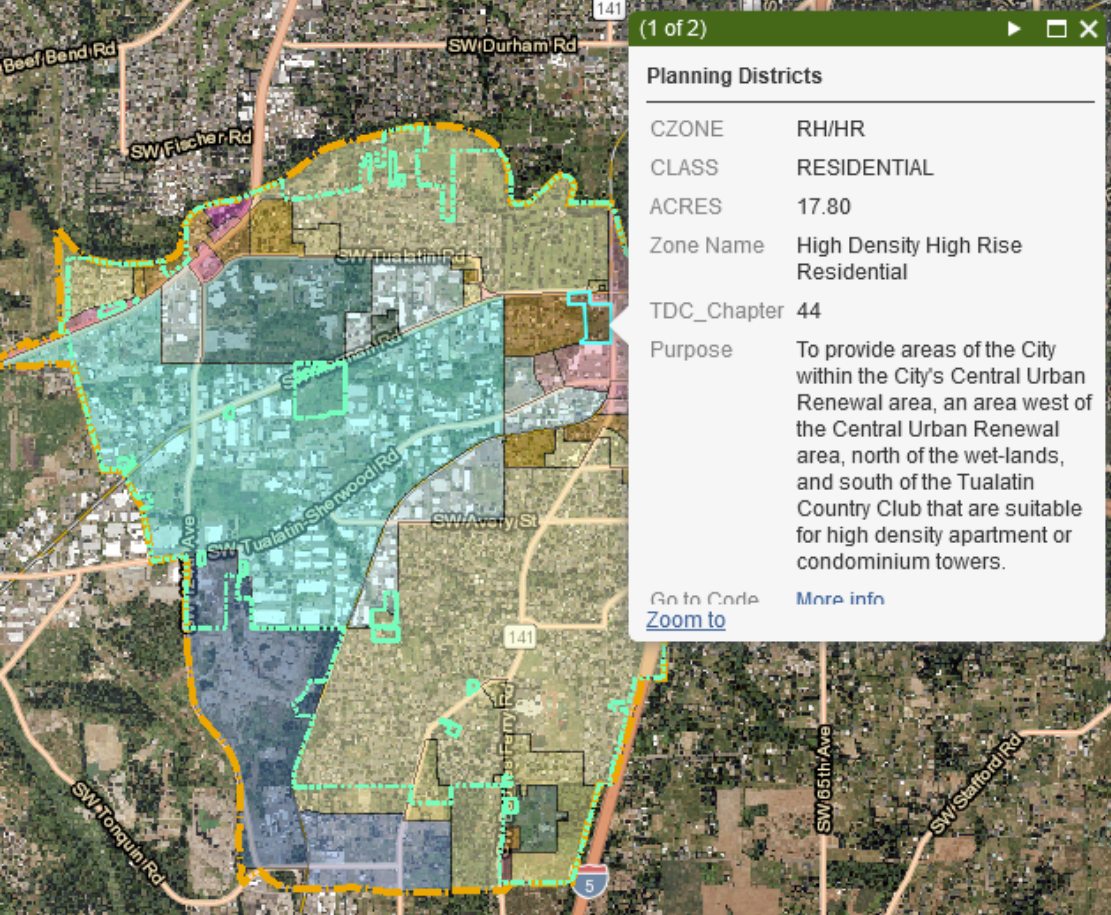Close the Planning Districts popup
This screenshot has width=1111, height=915.
click(1088, 29)
